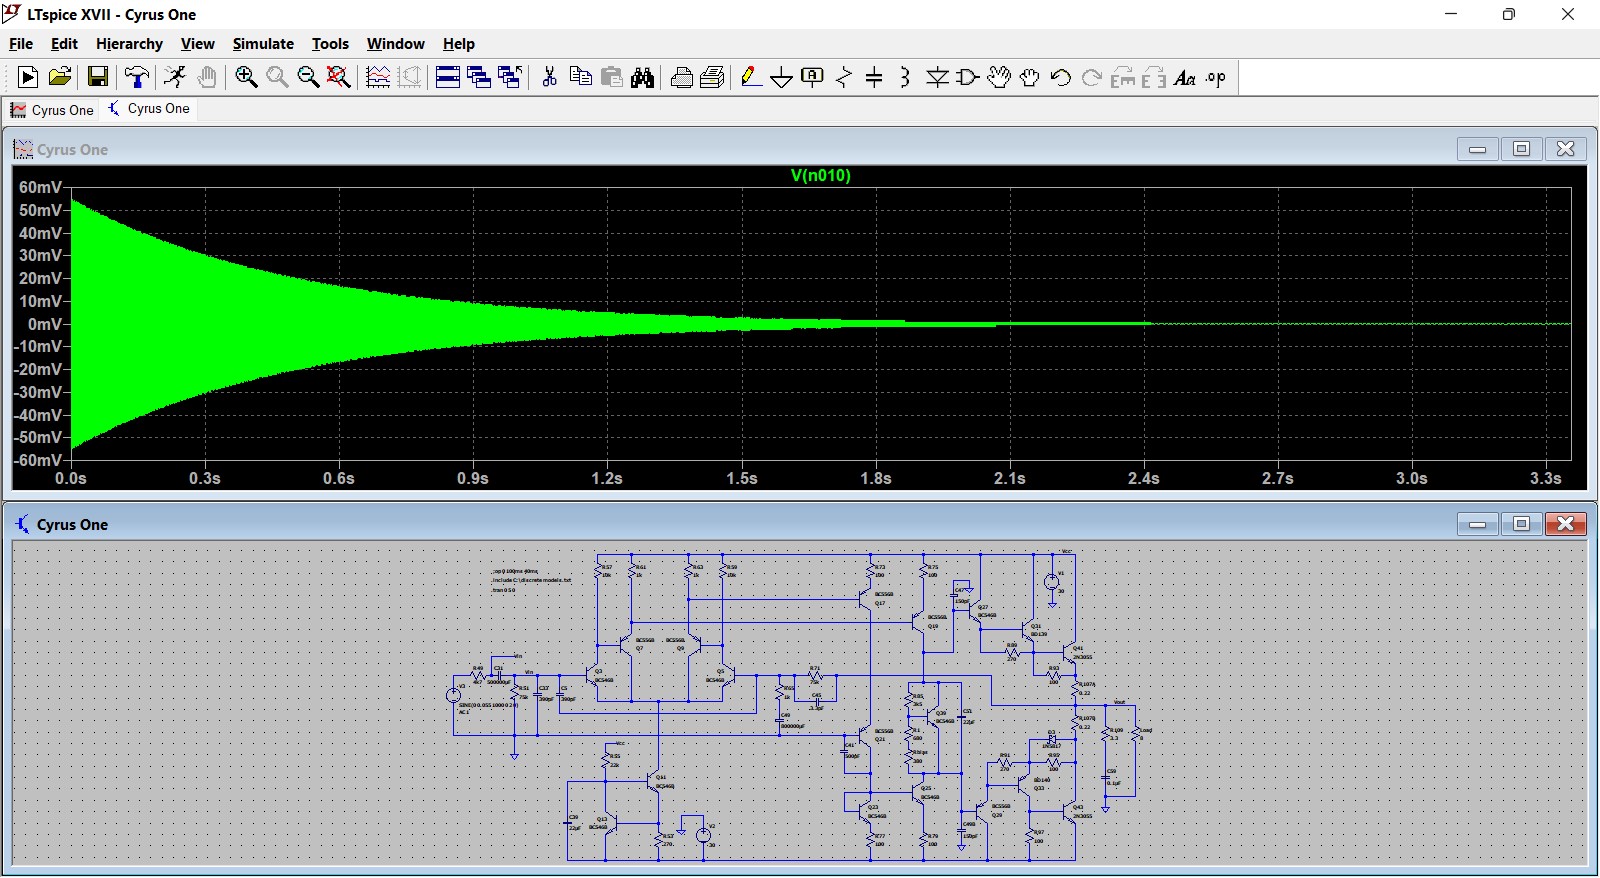
Task: Click the 3.3s time axis label
Action: click(1546, 478)
